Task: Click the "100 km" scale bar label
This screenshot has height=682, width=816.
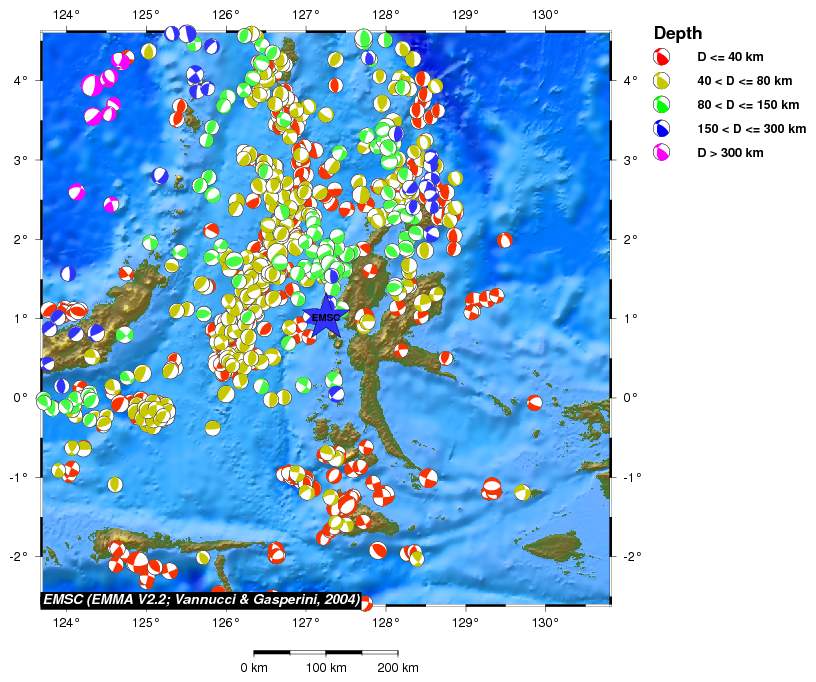Action: click(x=326, y=667)
